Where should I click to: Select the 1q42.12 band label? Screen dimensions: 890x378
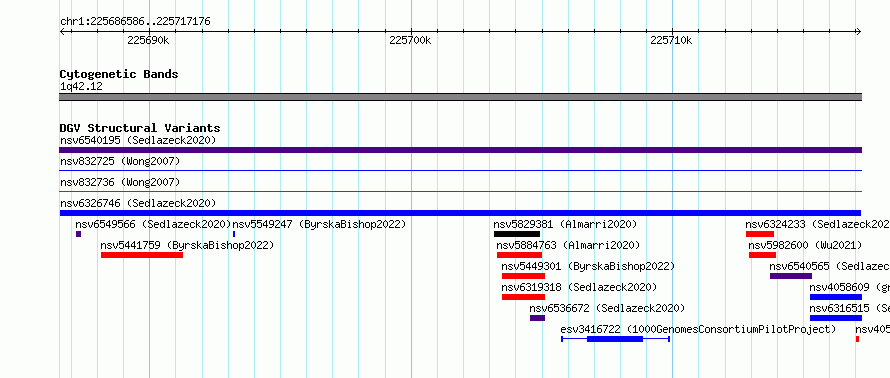point(81,86)
